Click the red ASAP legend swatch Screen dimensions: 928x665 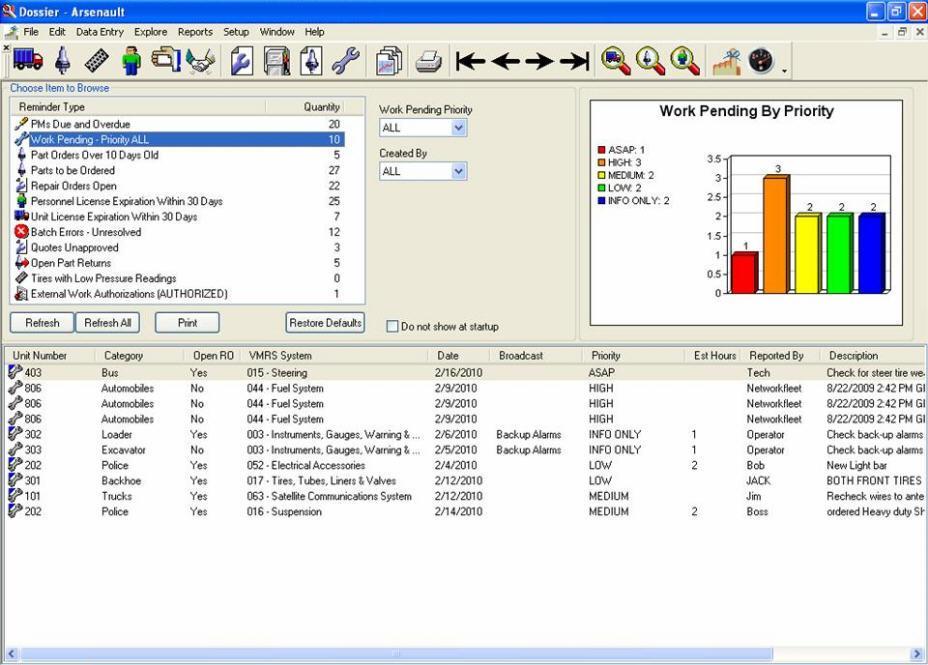pos(602,150)
